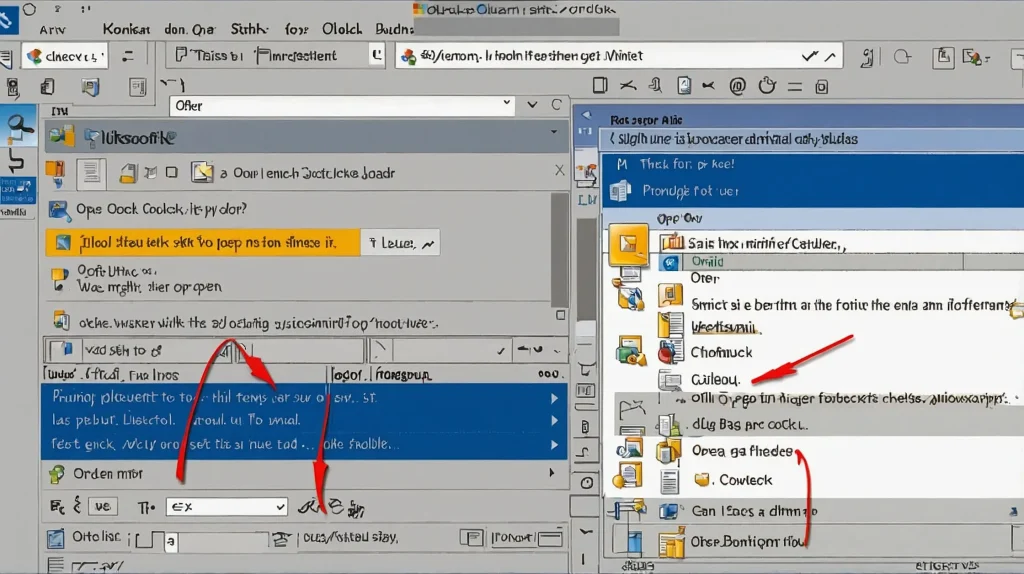Expand the 'Iliksoofik' header dropdown arrow
The width and height of the screenshot is (1024, 574).
click(x=554, y=133)
